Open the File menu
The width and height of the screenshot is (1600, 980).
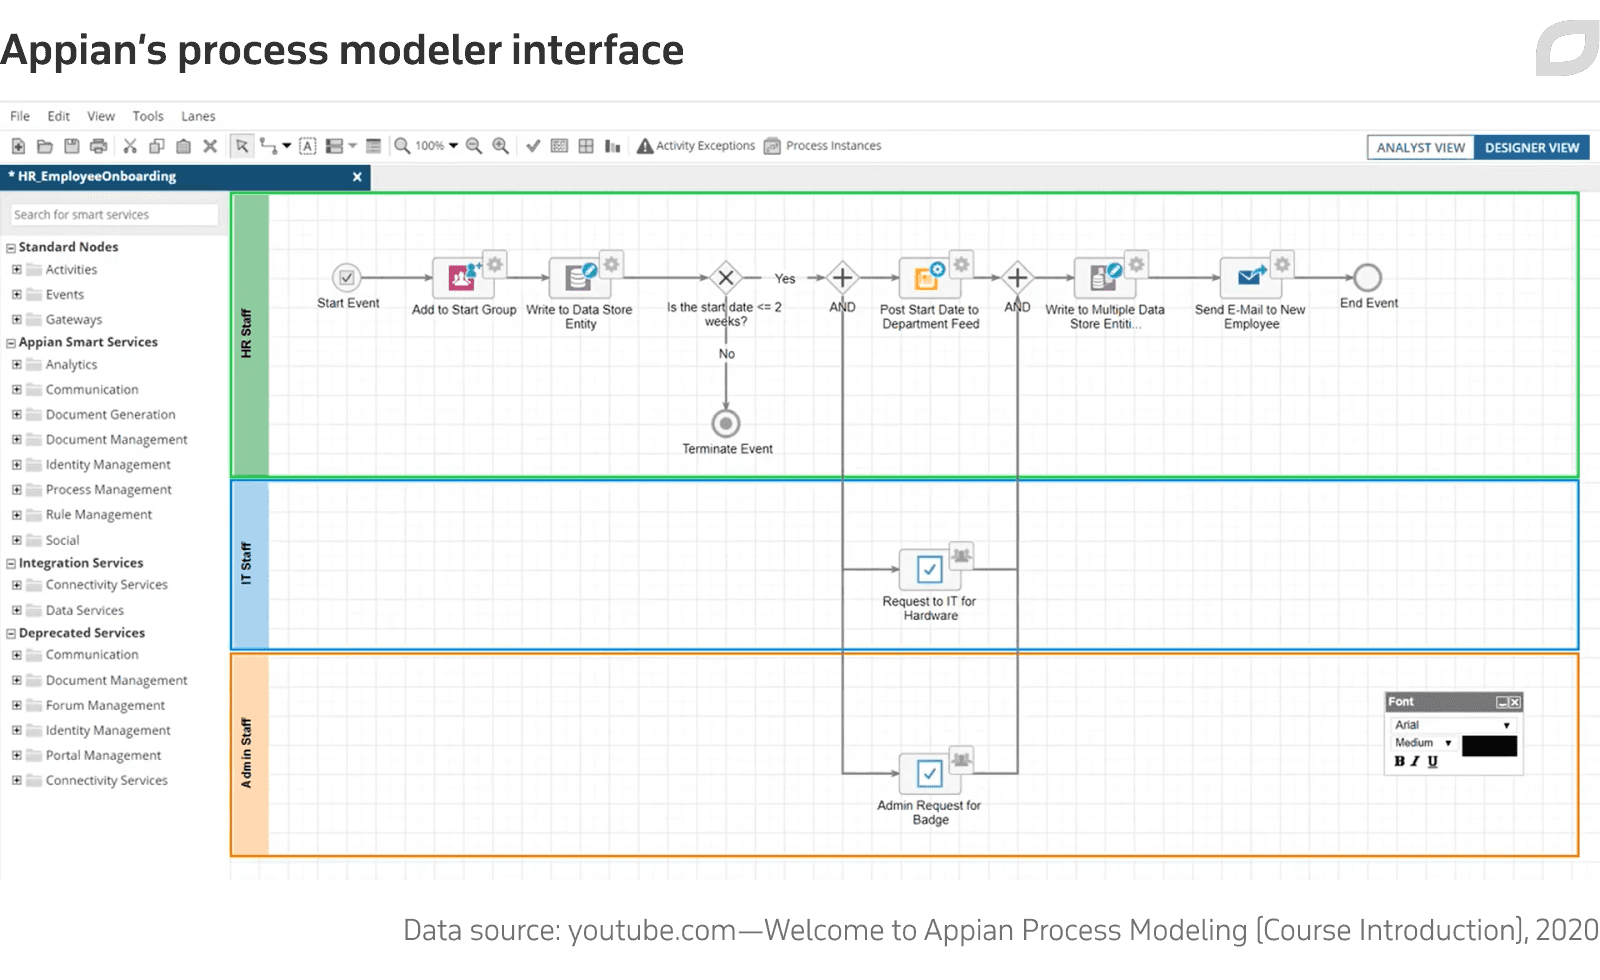[20, 116]
